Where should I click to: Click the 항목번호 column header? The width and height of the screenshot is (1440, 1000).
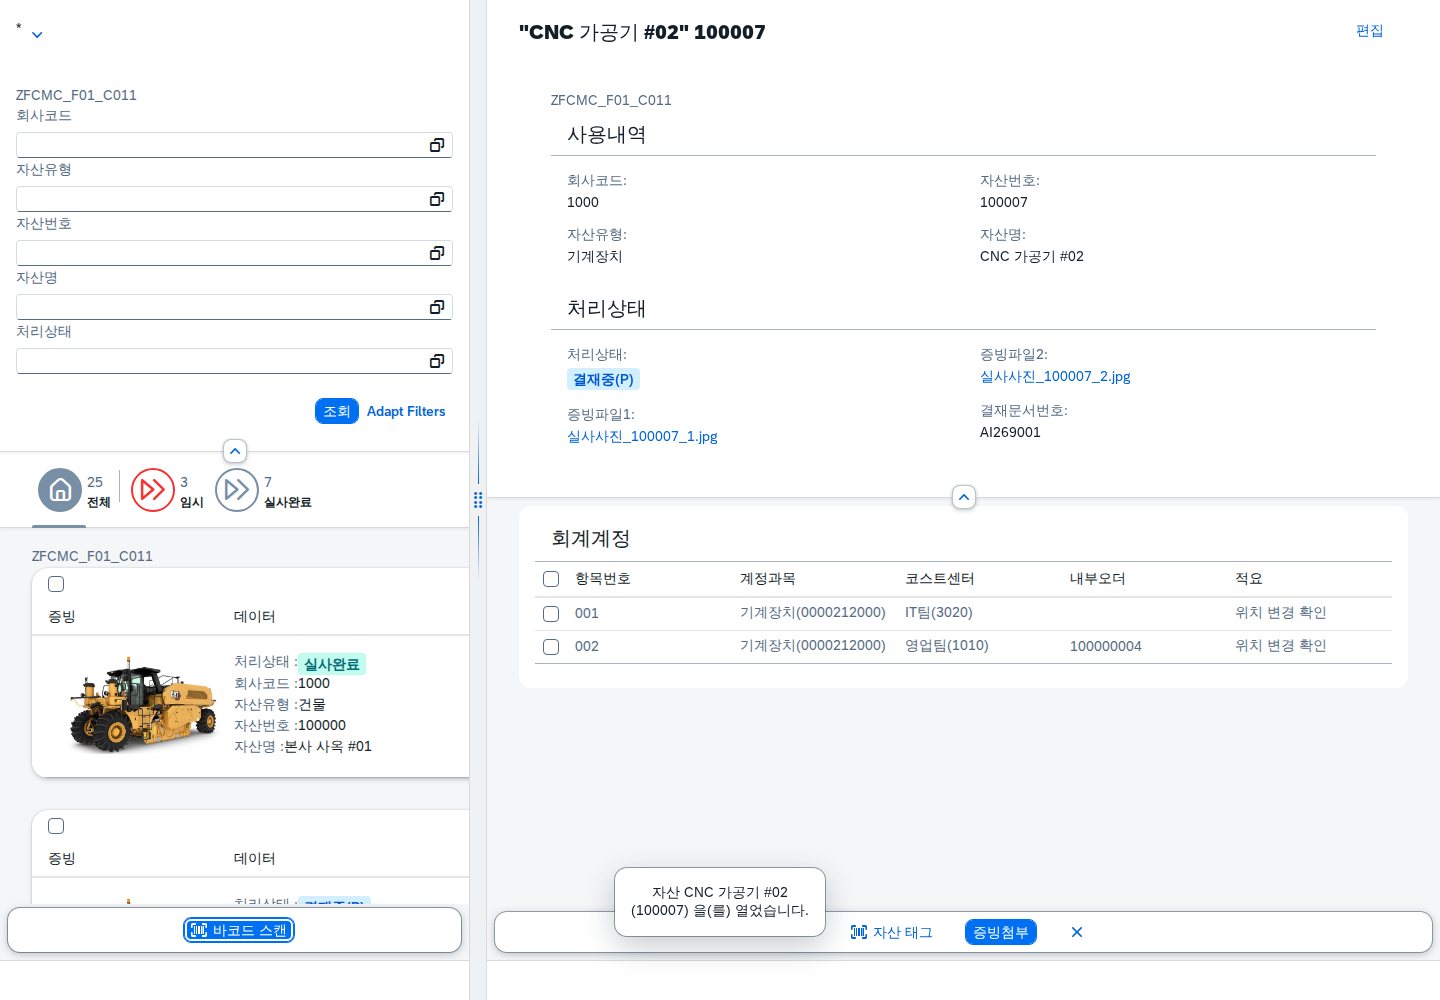[x=602, y=579]
